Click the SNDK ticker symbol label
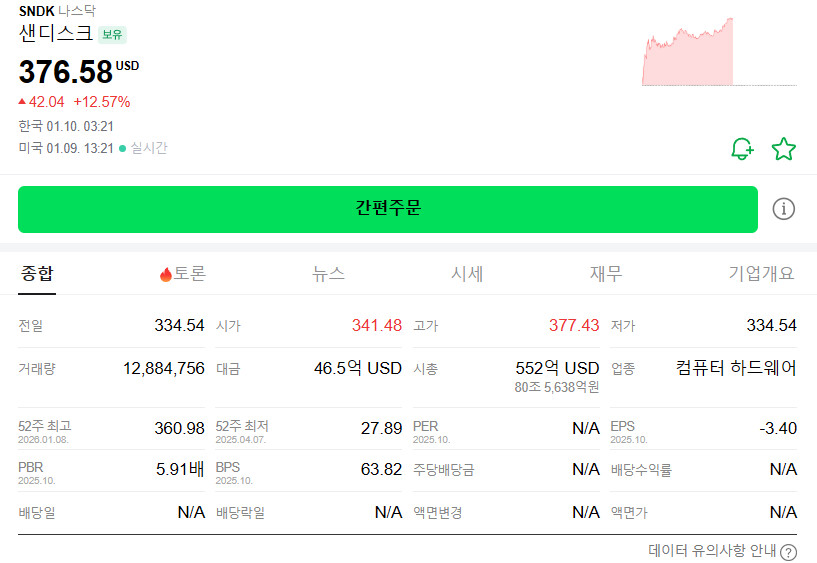The height and width of the screenshot is (563, 817). 36,11
